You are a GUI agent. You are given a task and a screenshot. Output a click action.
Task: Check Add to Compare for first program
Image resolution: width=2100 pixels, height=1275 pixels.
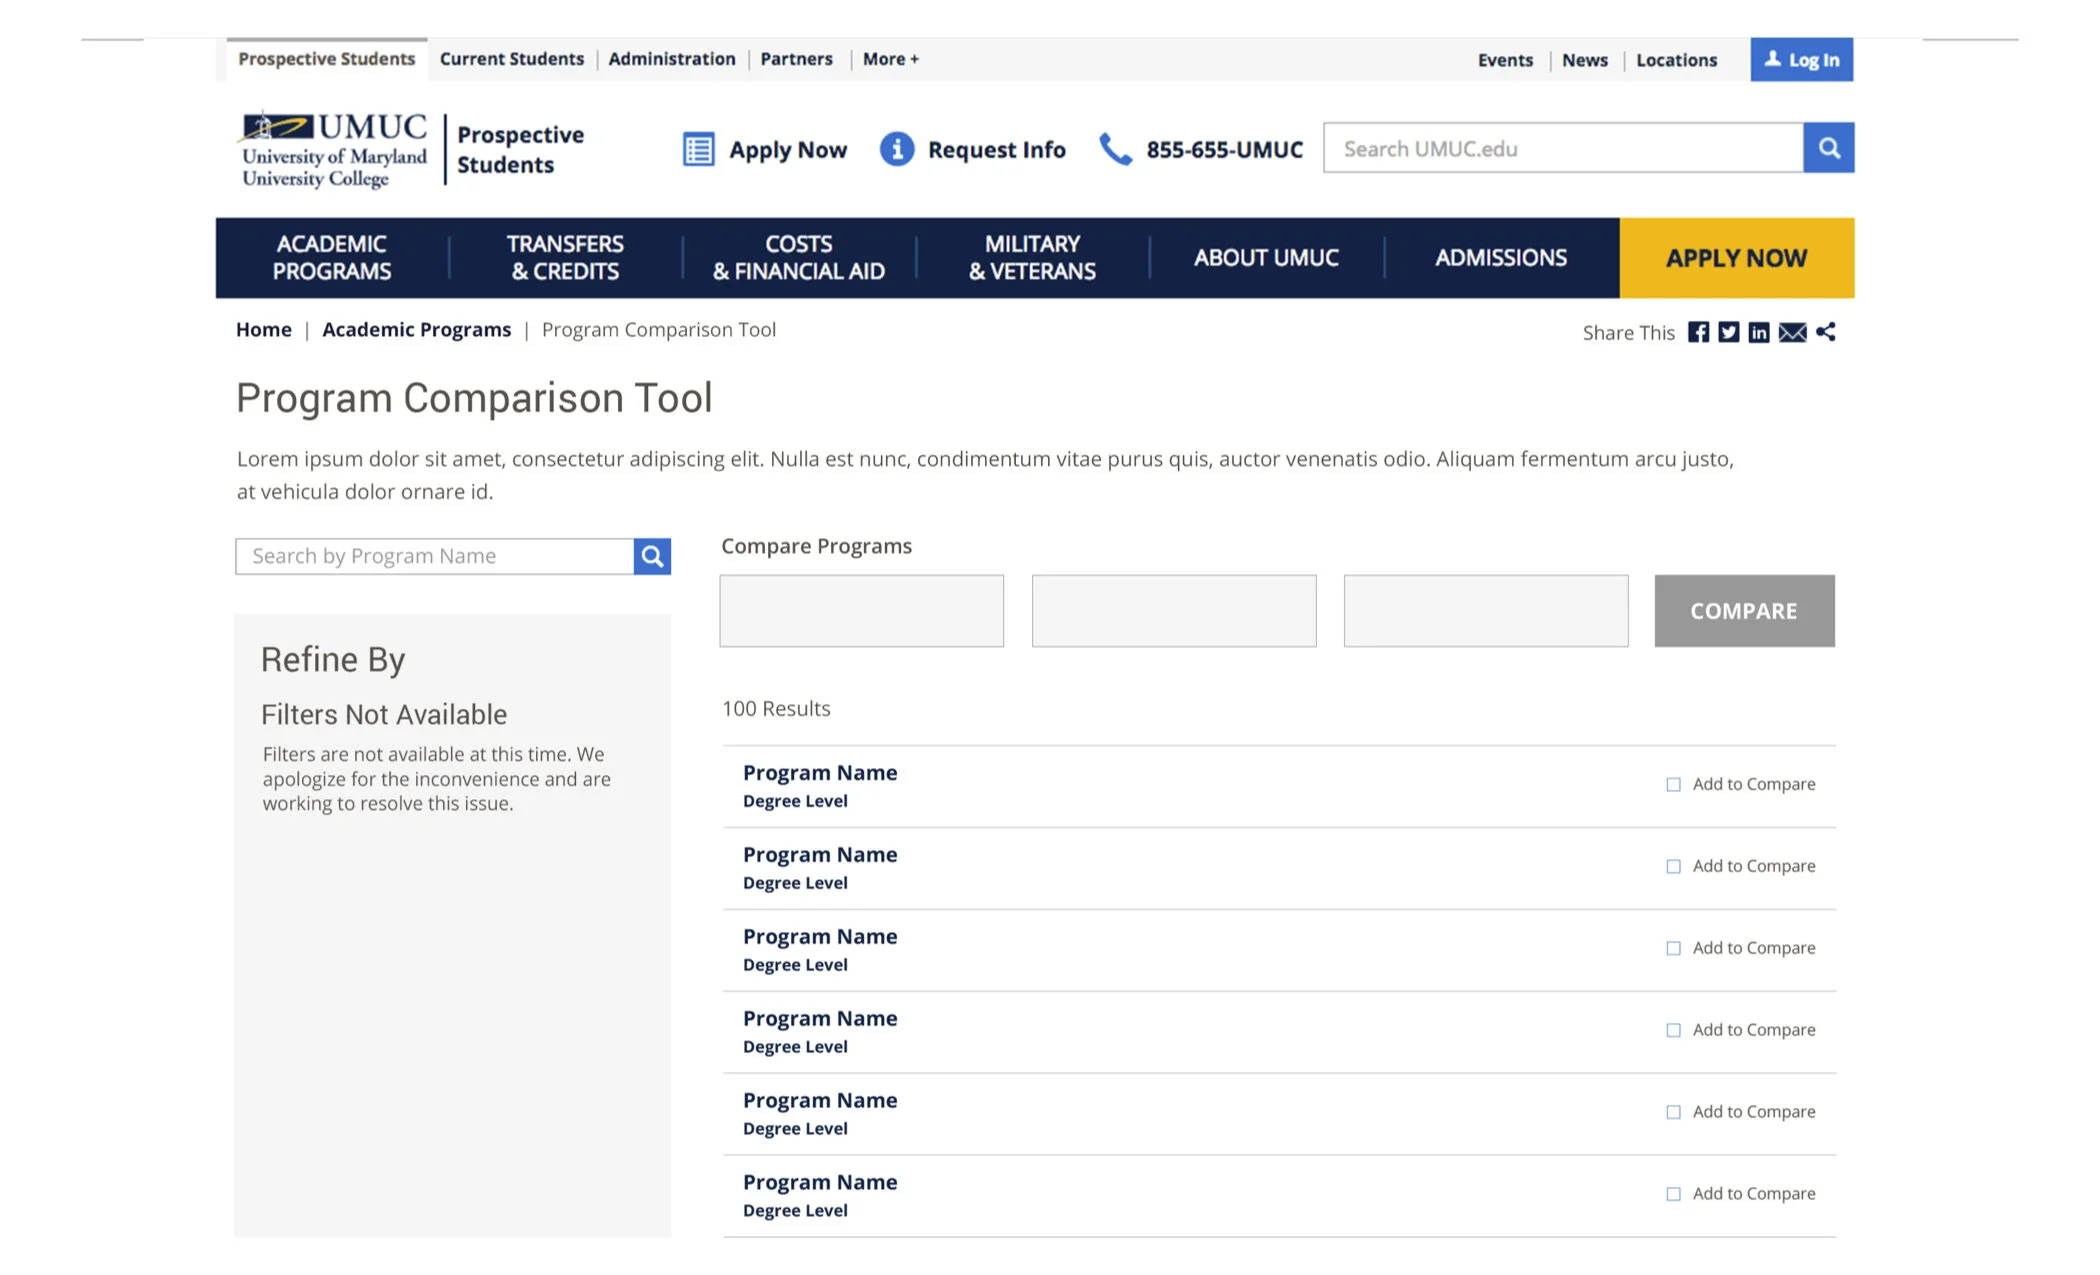pyautogui.click(x=1673, y=784)
